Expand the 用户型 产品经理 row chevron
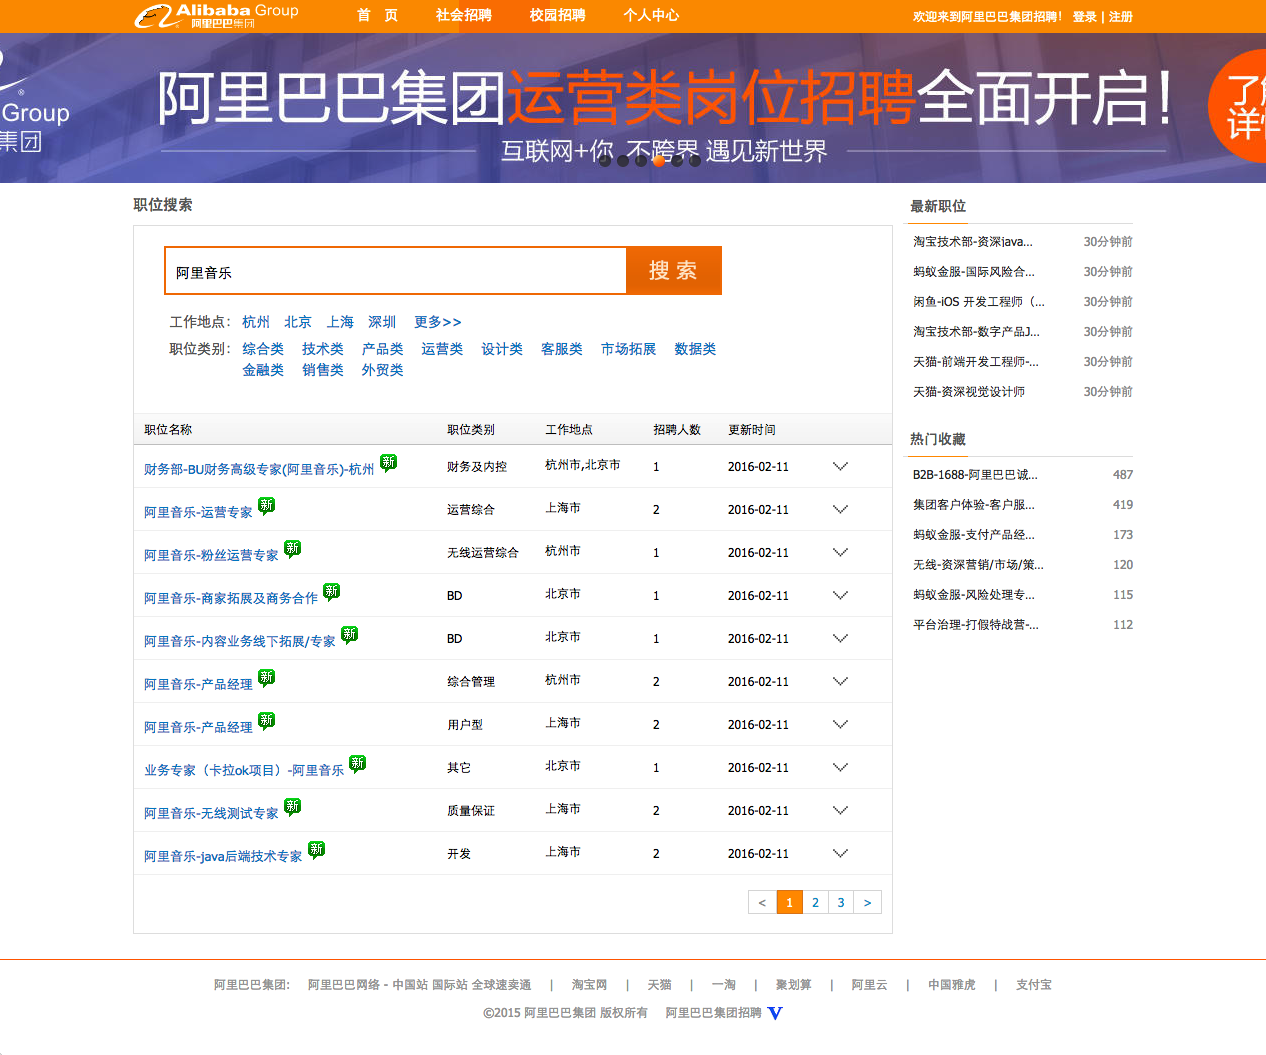Screen dimensions: 1266x1055 840,724
